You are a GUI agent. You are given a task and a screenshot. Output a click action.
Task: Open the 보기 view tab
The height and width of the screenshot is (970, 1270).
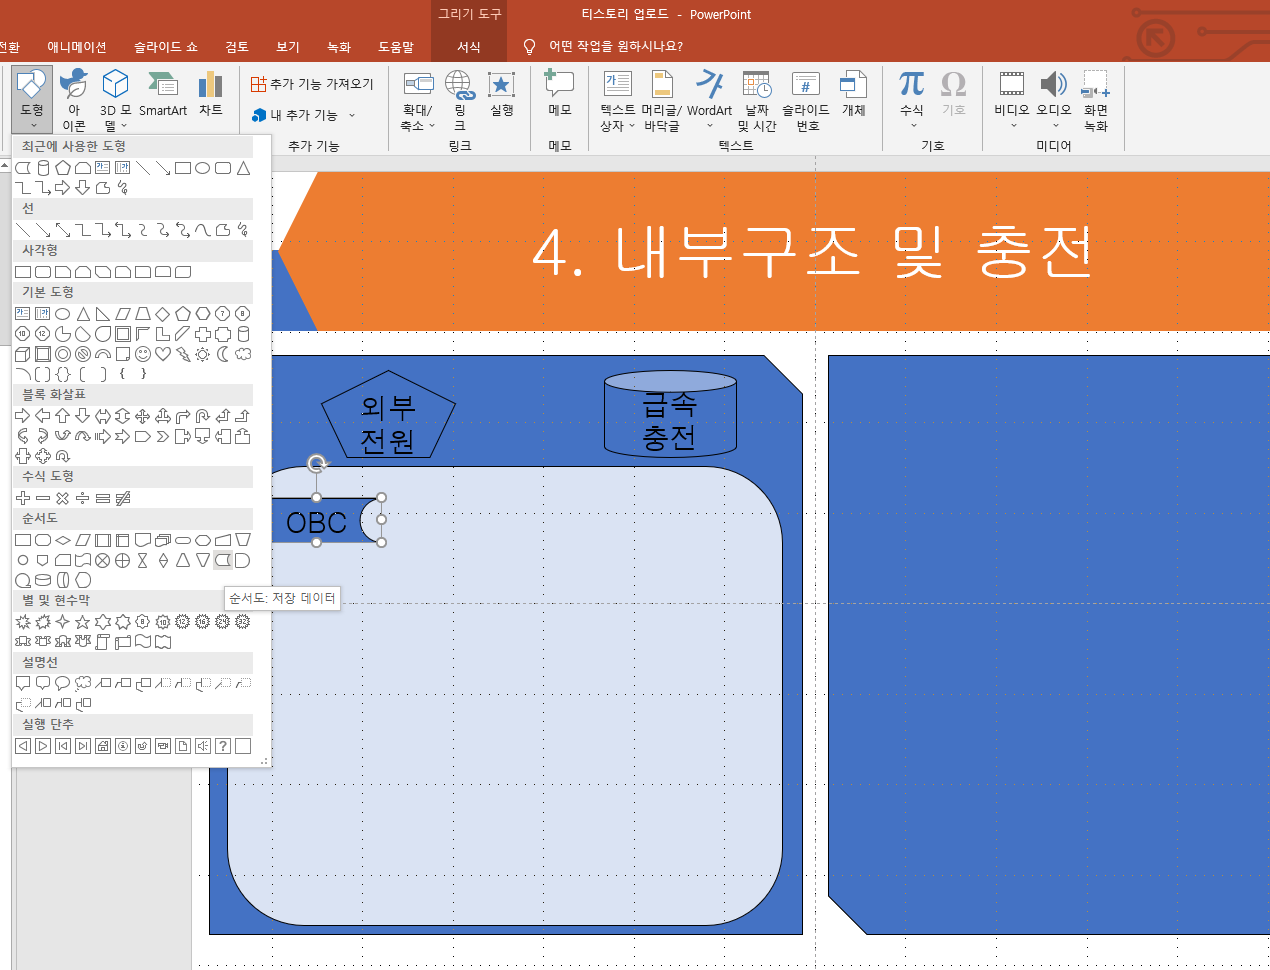point(288,47)
